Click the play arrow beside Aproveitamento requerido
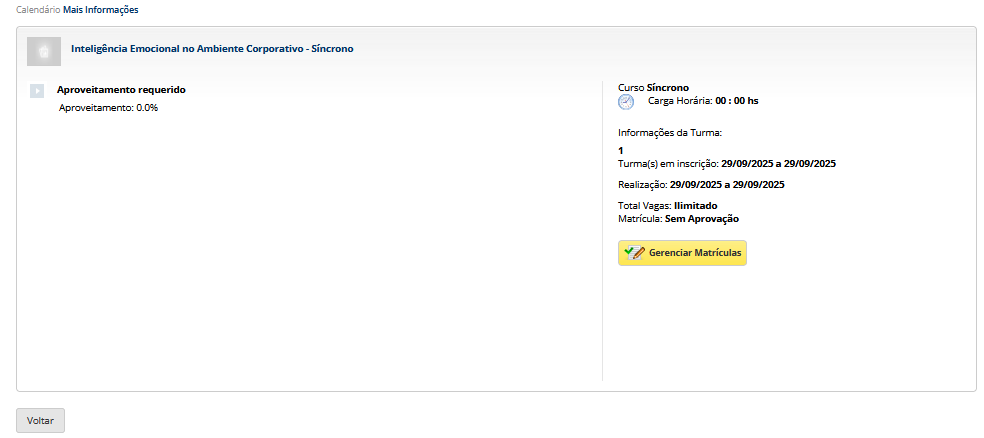This screenshot has height=438, width=984. pos(37,91)
